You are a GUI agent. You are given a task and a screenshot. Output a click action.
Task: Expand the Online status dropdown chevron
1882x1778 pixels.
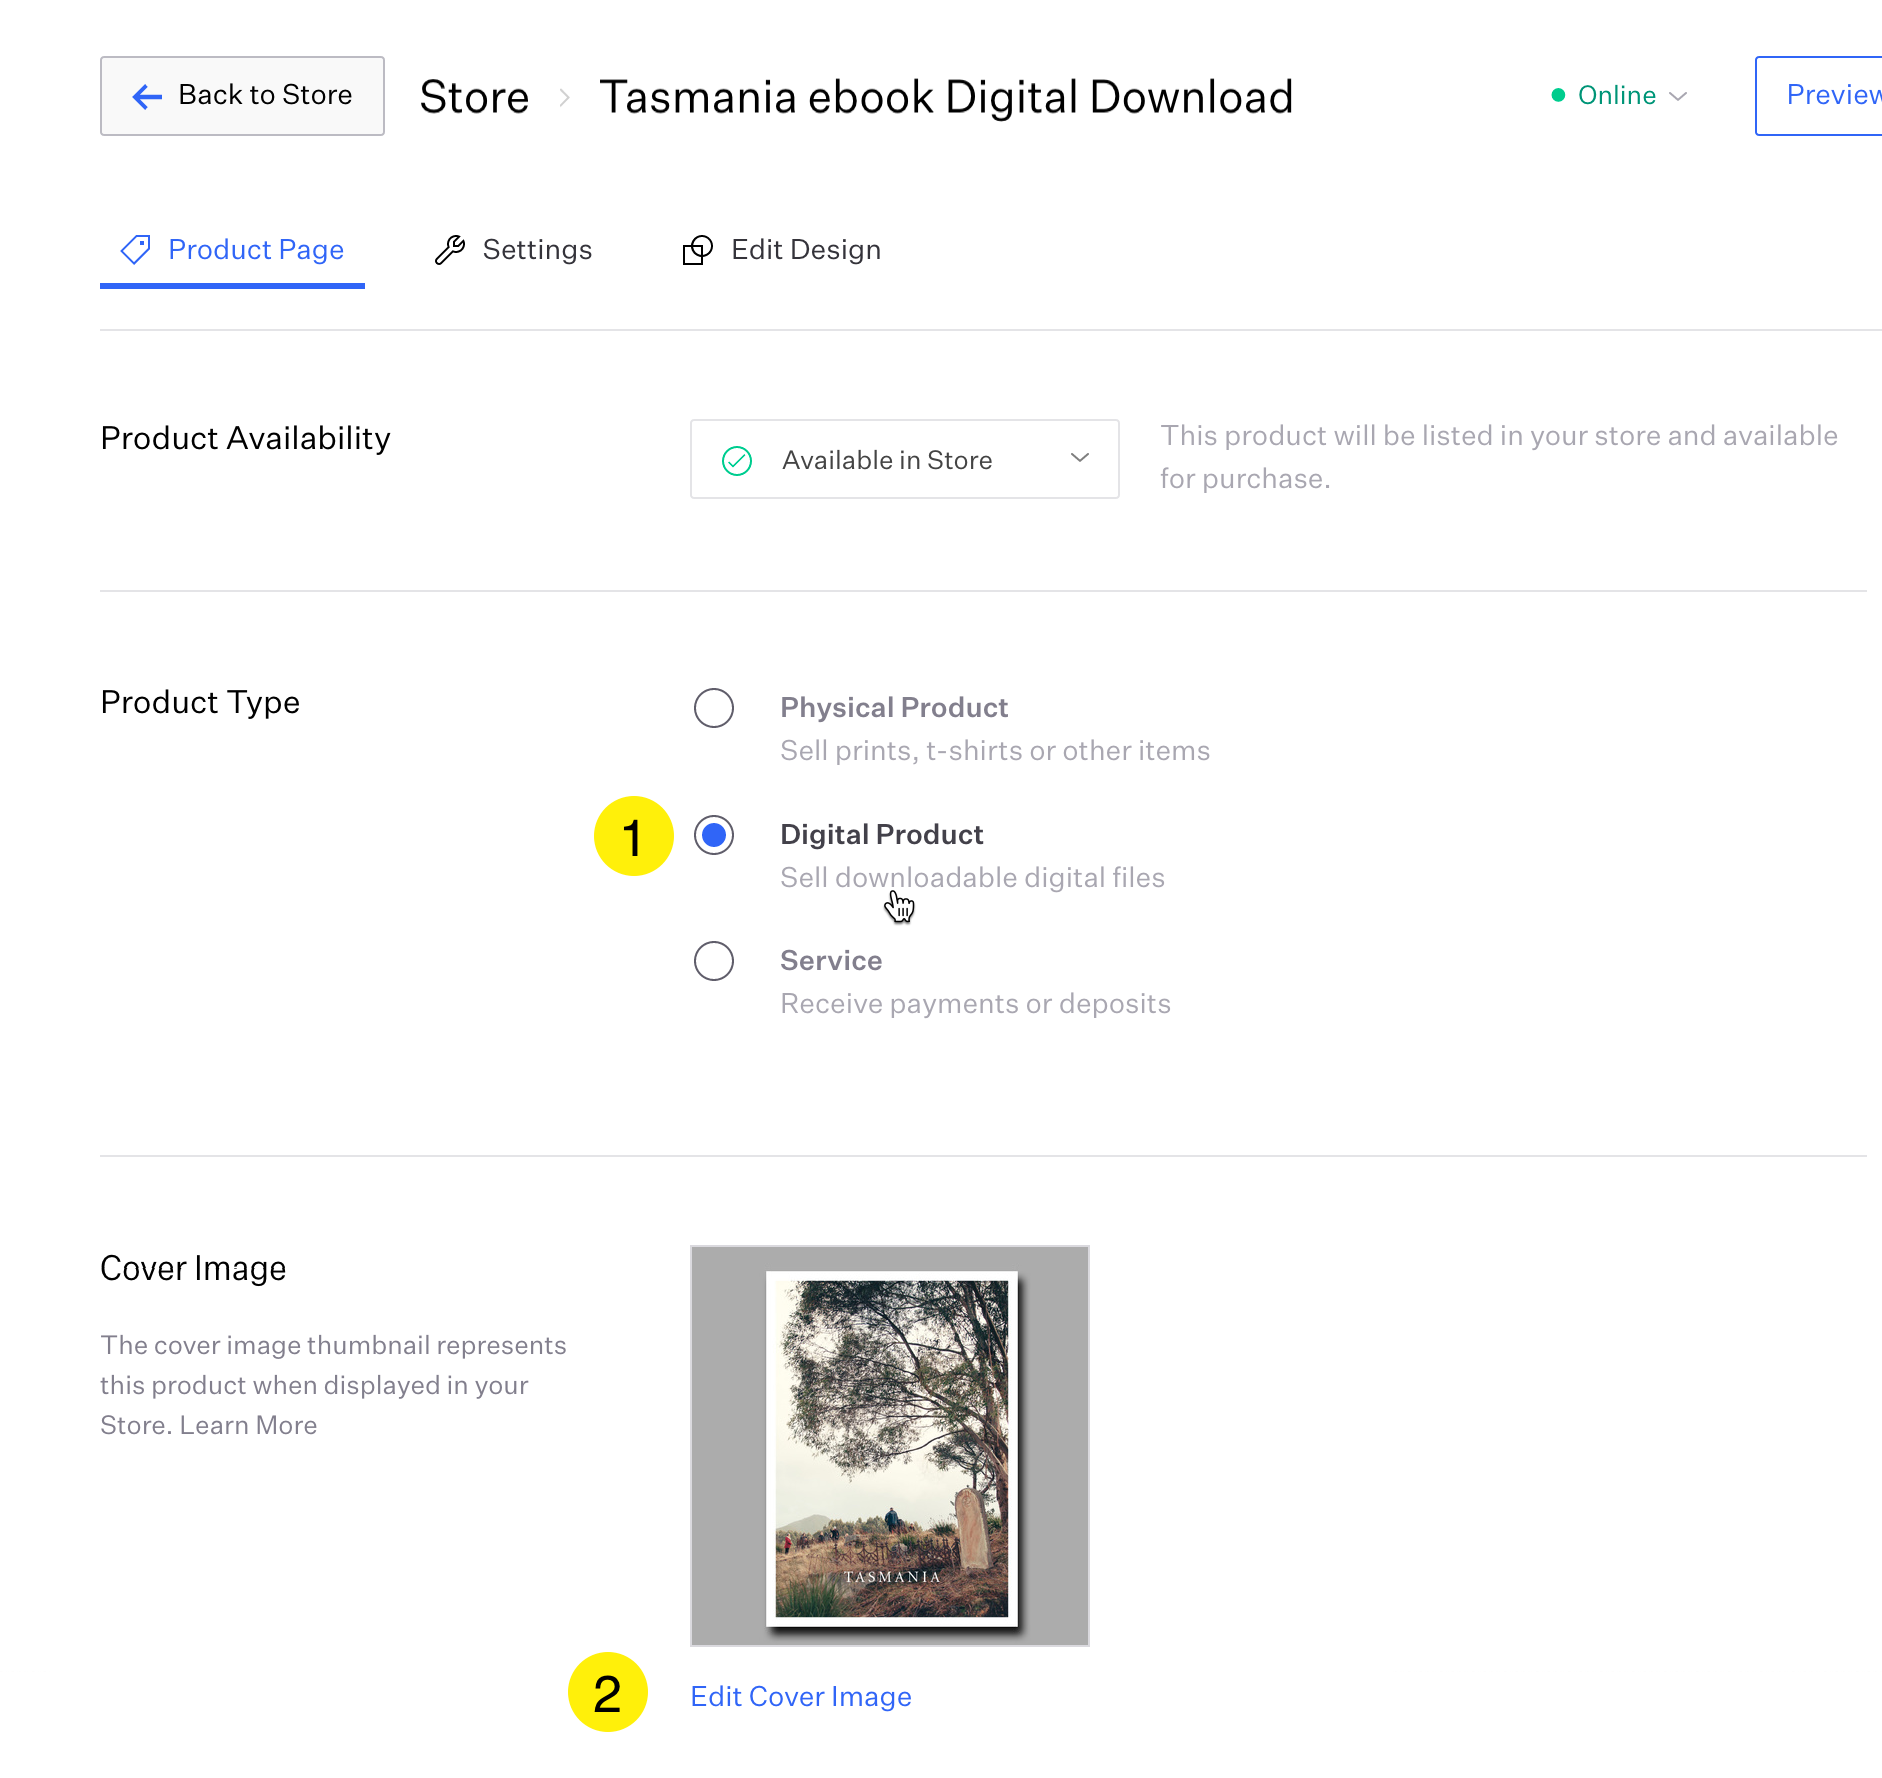(1679, 96)
